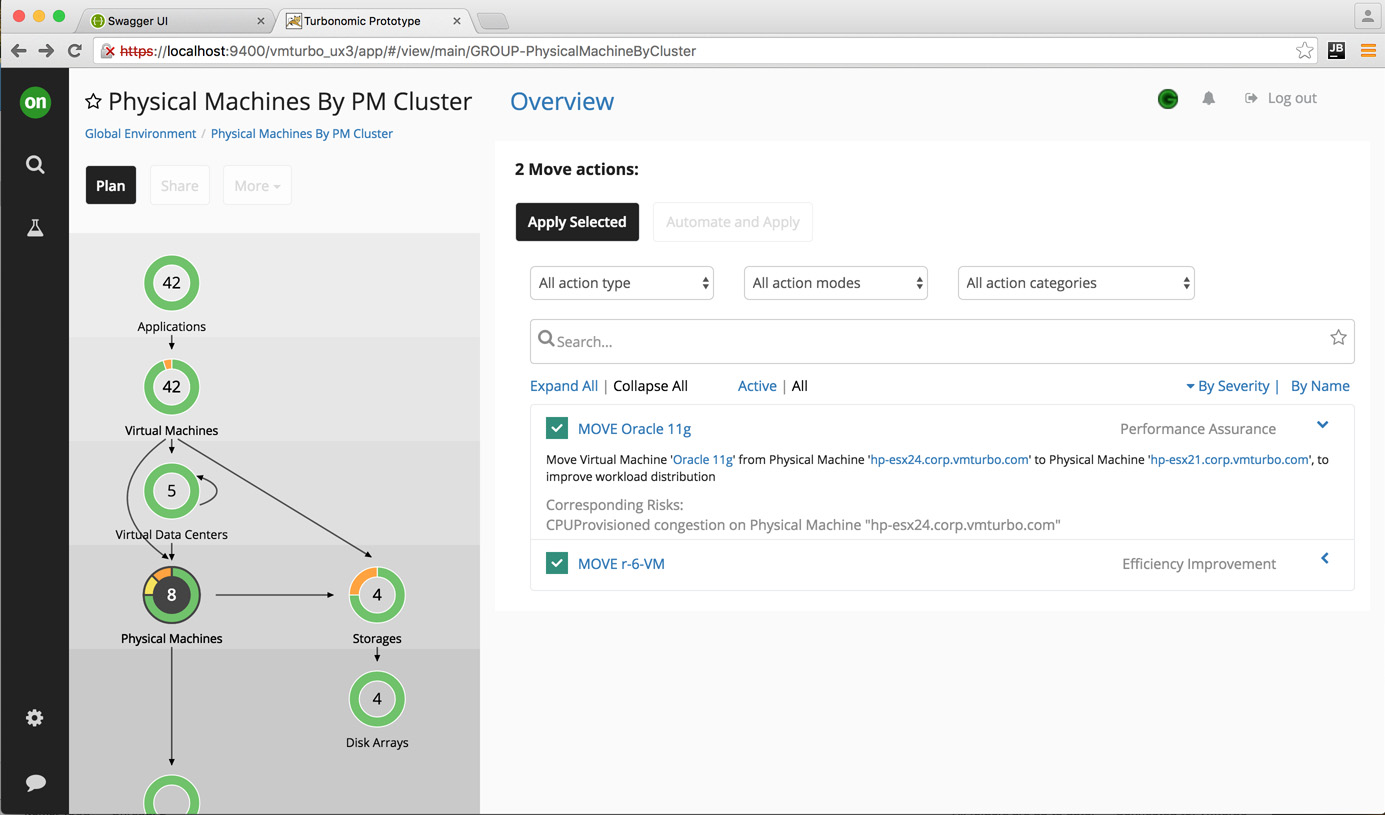1385x815 pixels.
Task: Collapse the MOVE Oracle 11g chevron
Action: [x=1322, y=425]
